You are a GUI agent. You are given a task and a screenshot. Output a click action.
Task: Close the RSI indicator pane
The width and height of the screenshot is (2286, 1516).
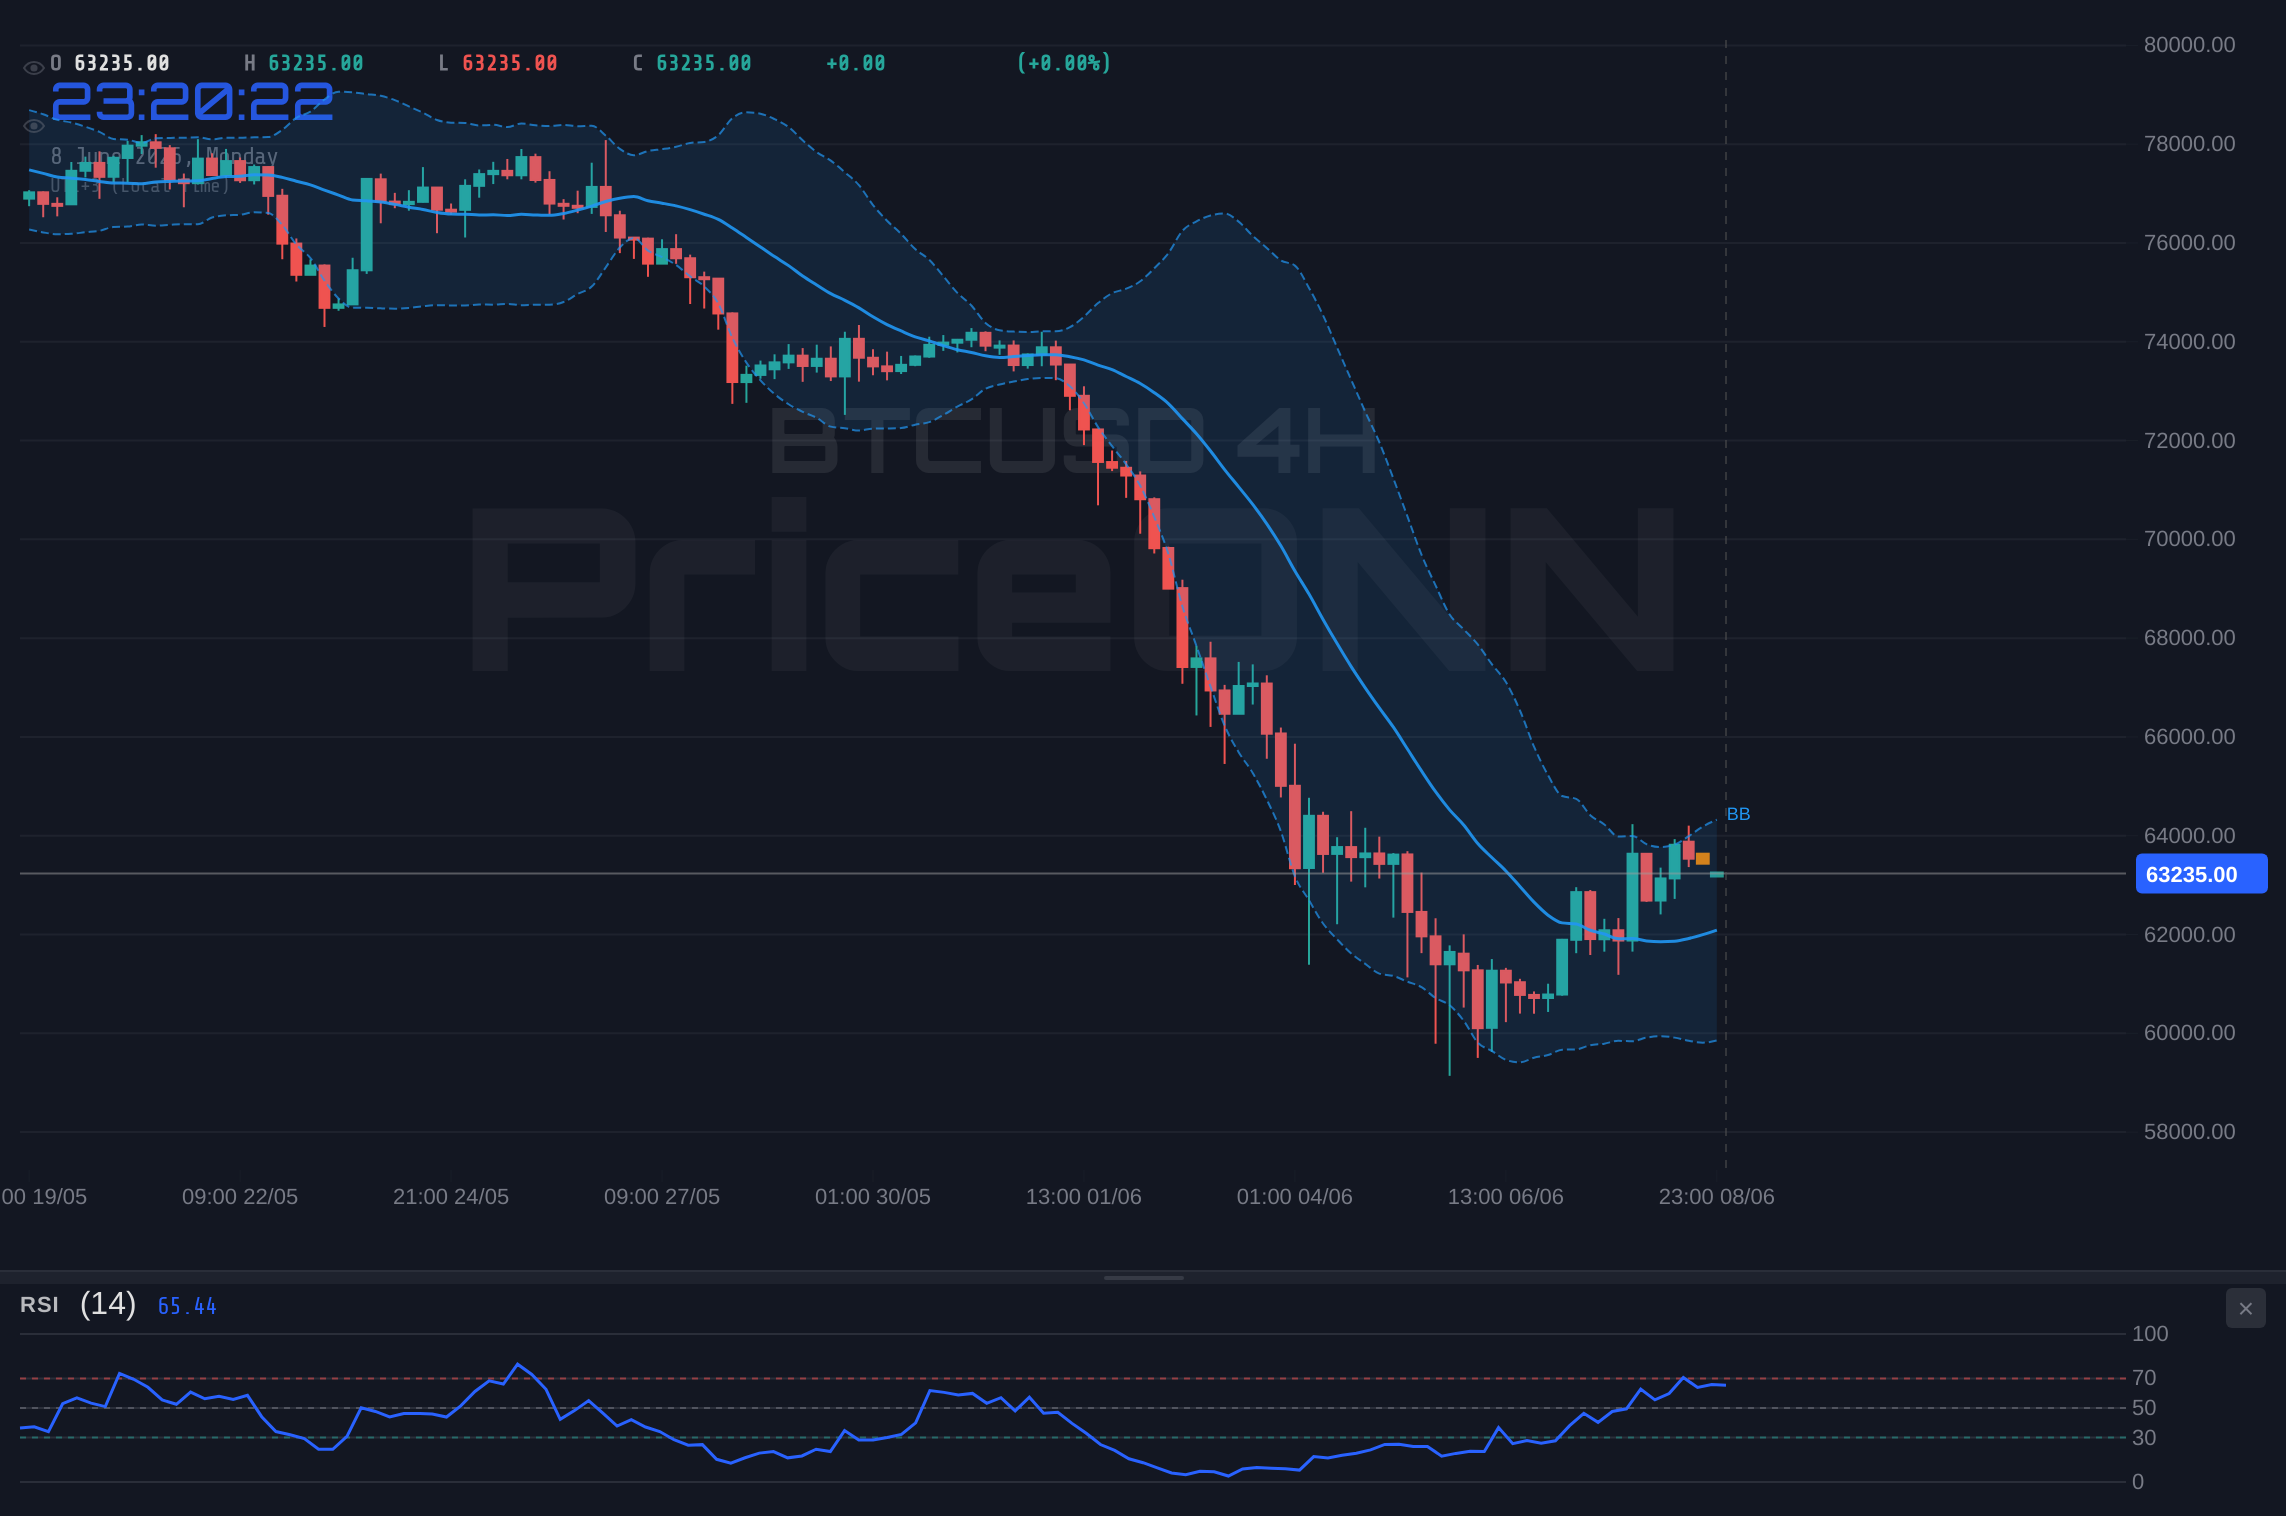(2245, 1308)
